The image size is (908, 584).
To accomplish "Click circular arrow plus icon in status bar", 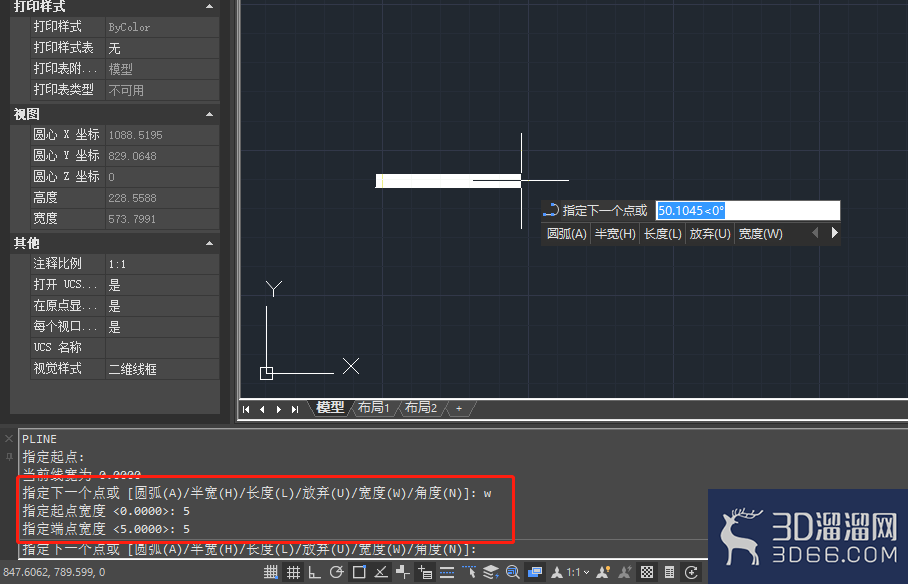I will coord(691,572).
